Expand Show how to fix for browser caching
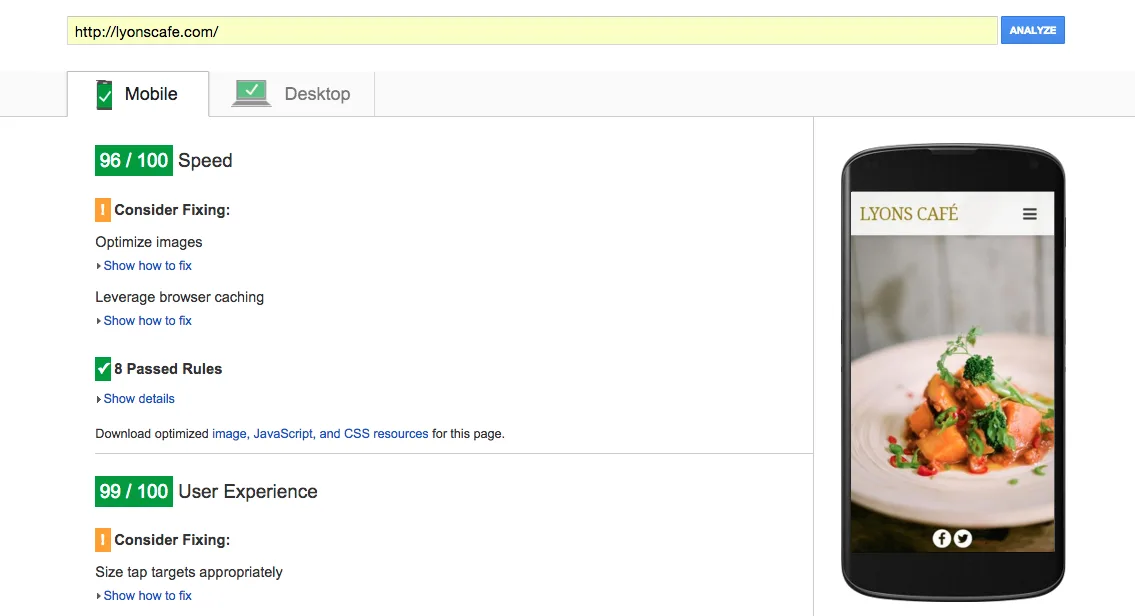This screenshot has height=616, width=1135. pyautogui.click(x=147, y=321)
